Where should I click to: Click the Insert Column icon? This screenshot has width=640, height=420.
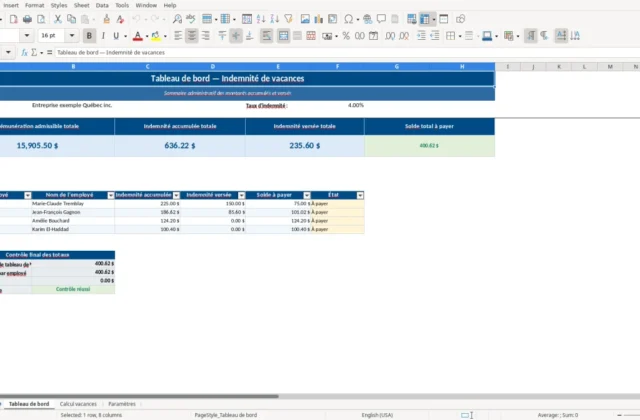[225, 19]
